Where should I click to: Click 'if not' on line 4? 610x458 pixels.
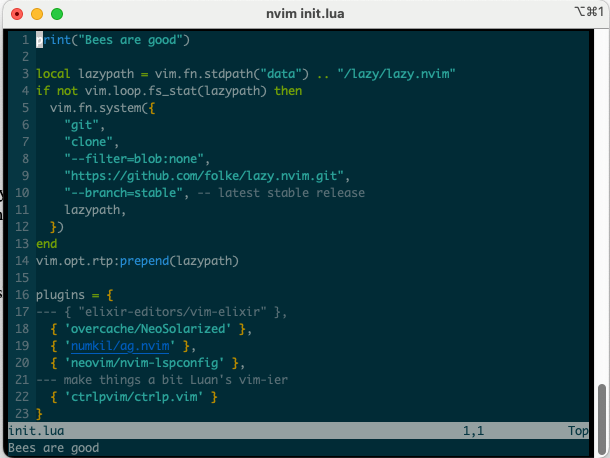coord(57,91)
